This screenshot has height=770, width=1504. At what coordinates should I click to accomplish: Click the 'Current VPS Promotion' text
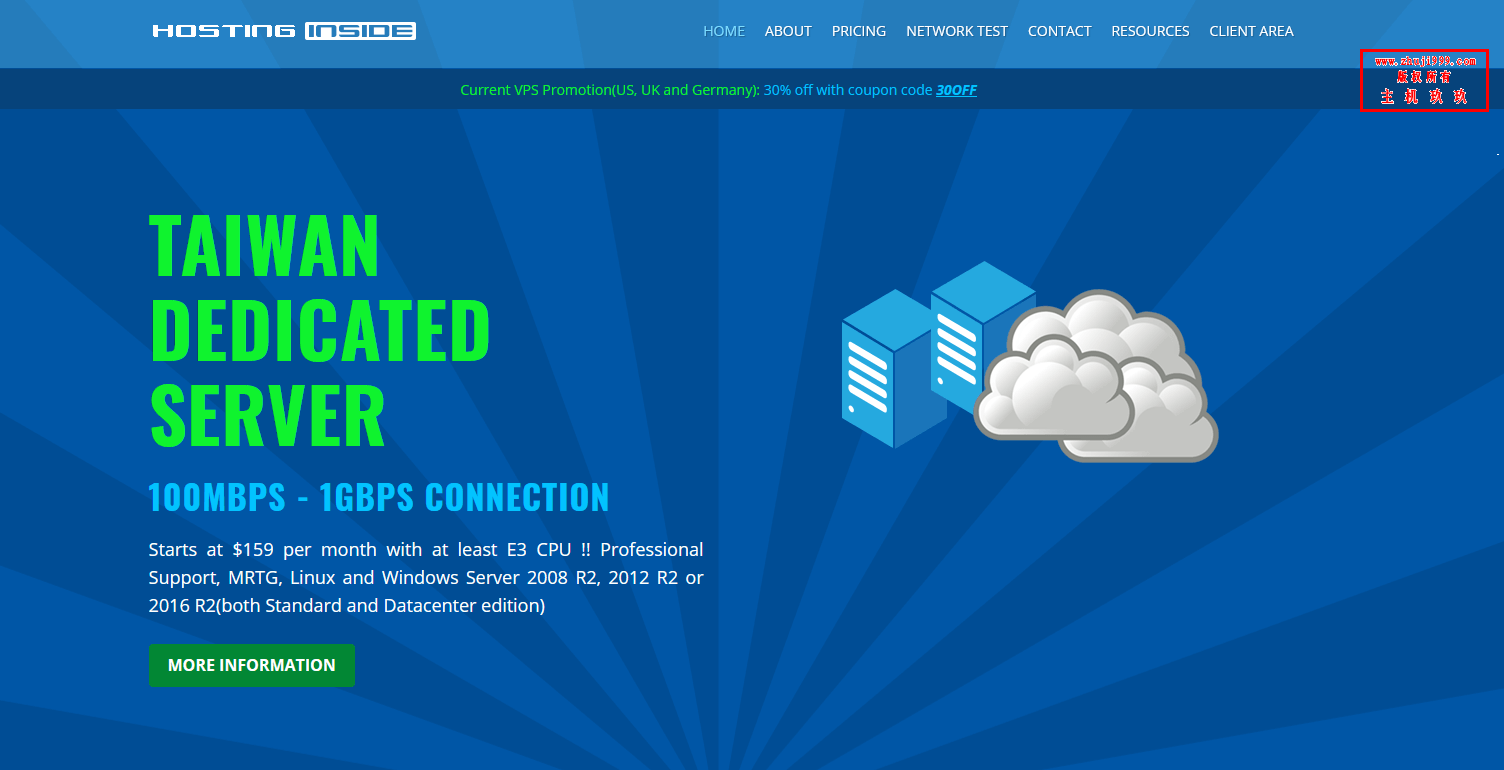click(610, 90)
